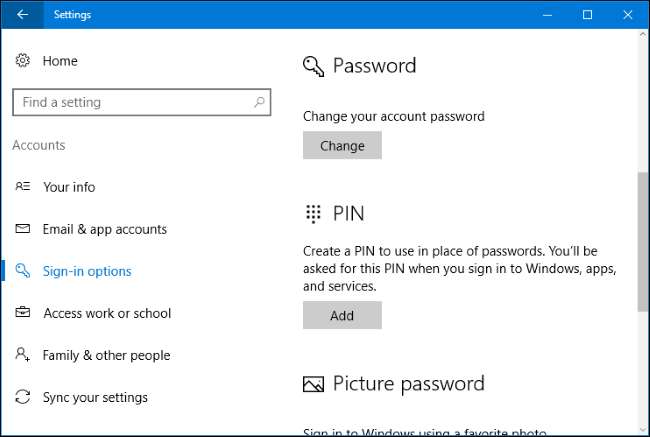Click the vertical scrollbar thumb
The image size is (650, 437).
pos(642,240)
